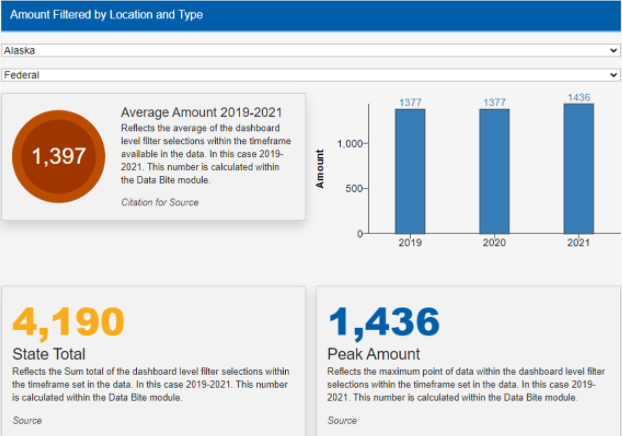Viewport: 622px width, 436px height.
Task: Click the large blue 1,436 peak number
Action: [x=384, y=322]
